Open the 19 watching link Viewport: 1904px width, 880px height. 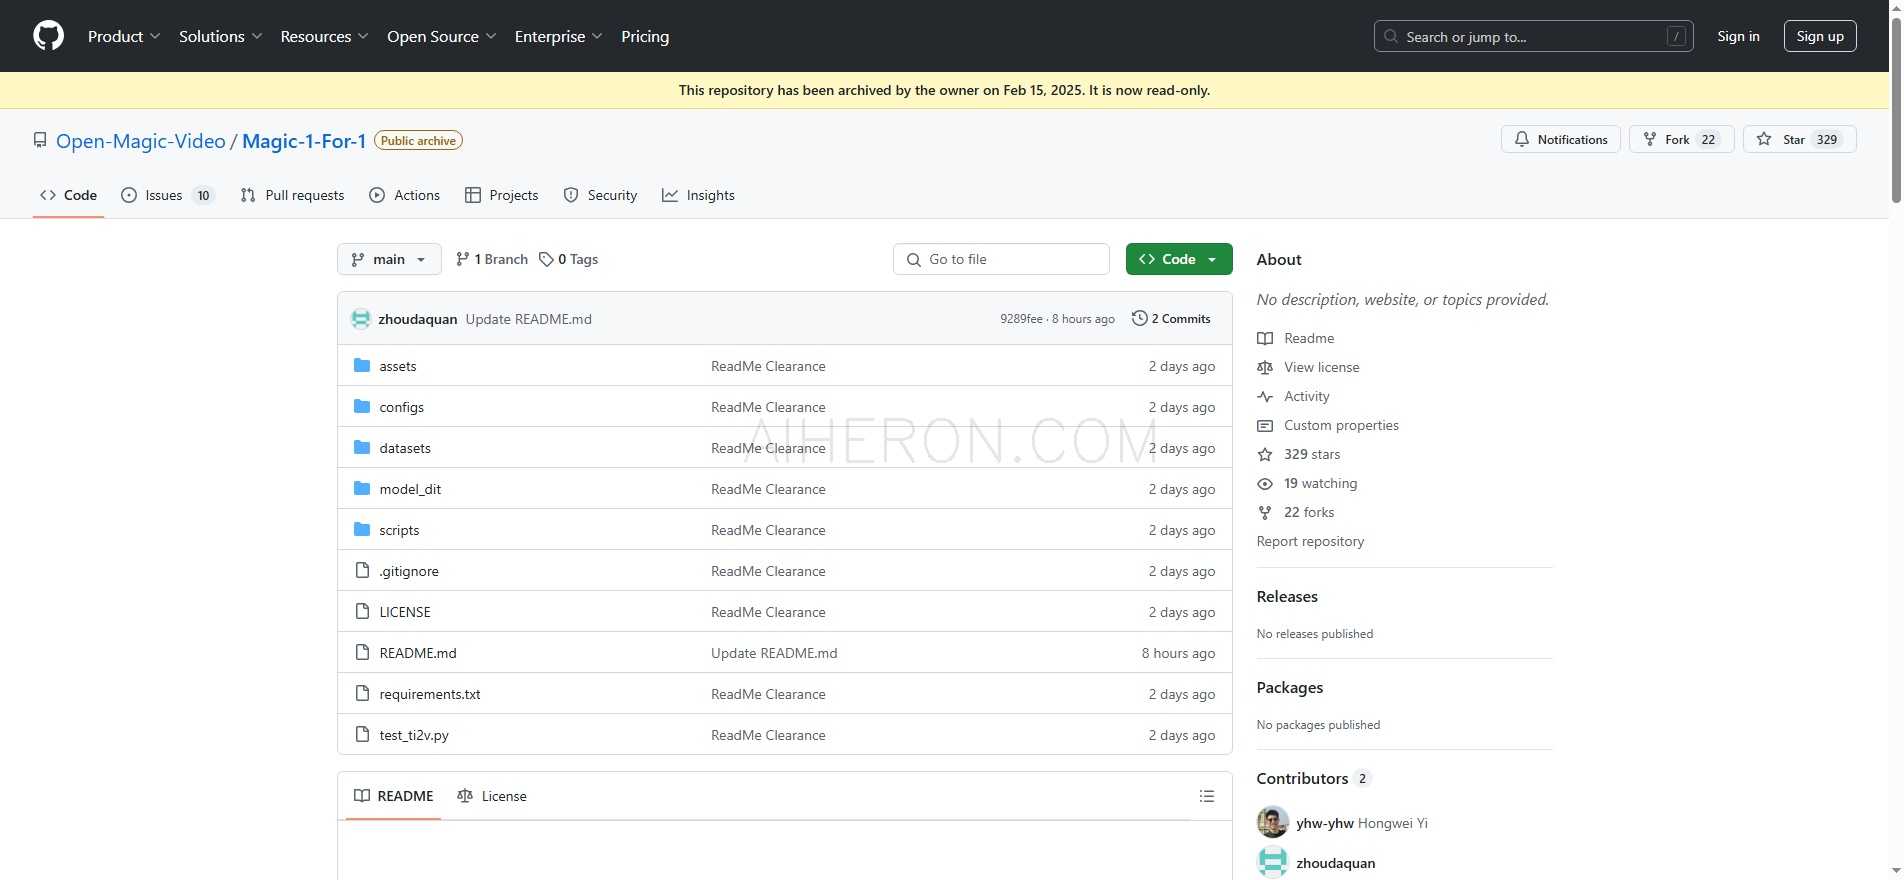1307,483
